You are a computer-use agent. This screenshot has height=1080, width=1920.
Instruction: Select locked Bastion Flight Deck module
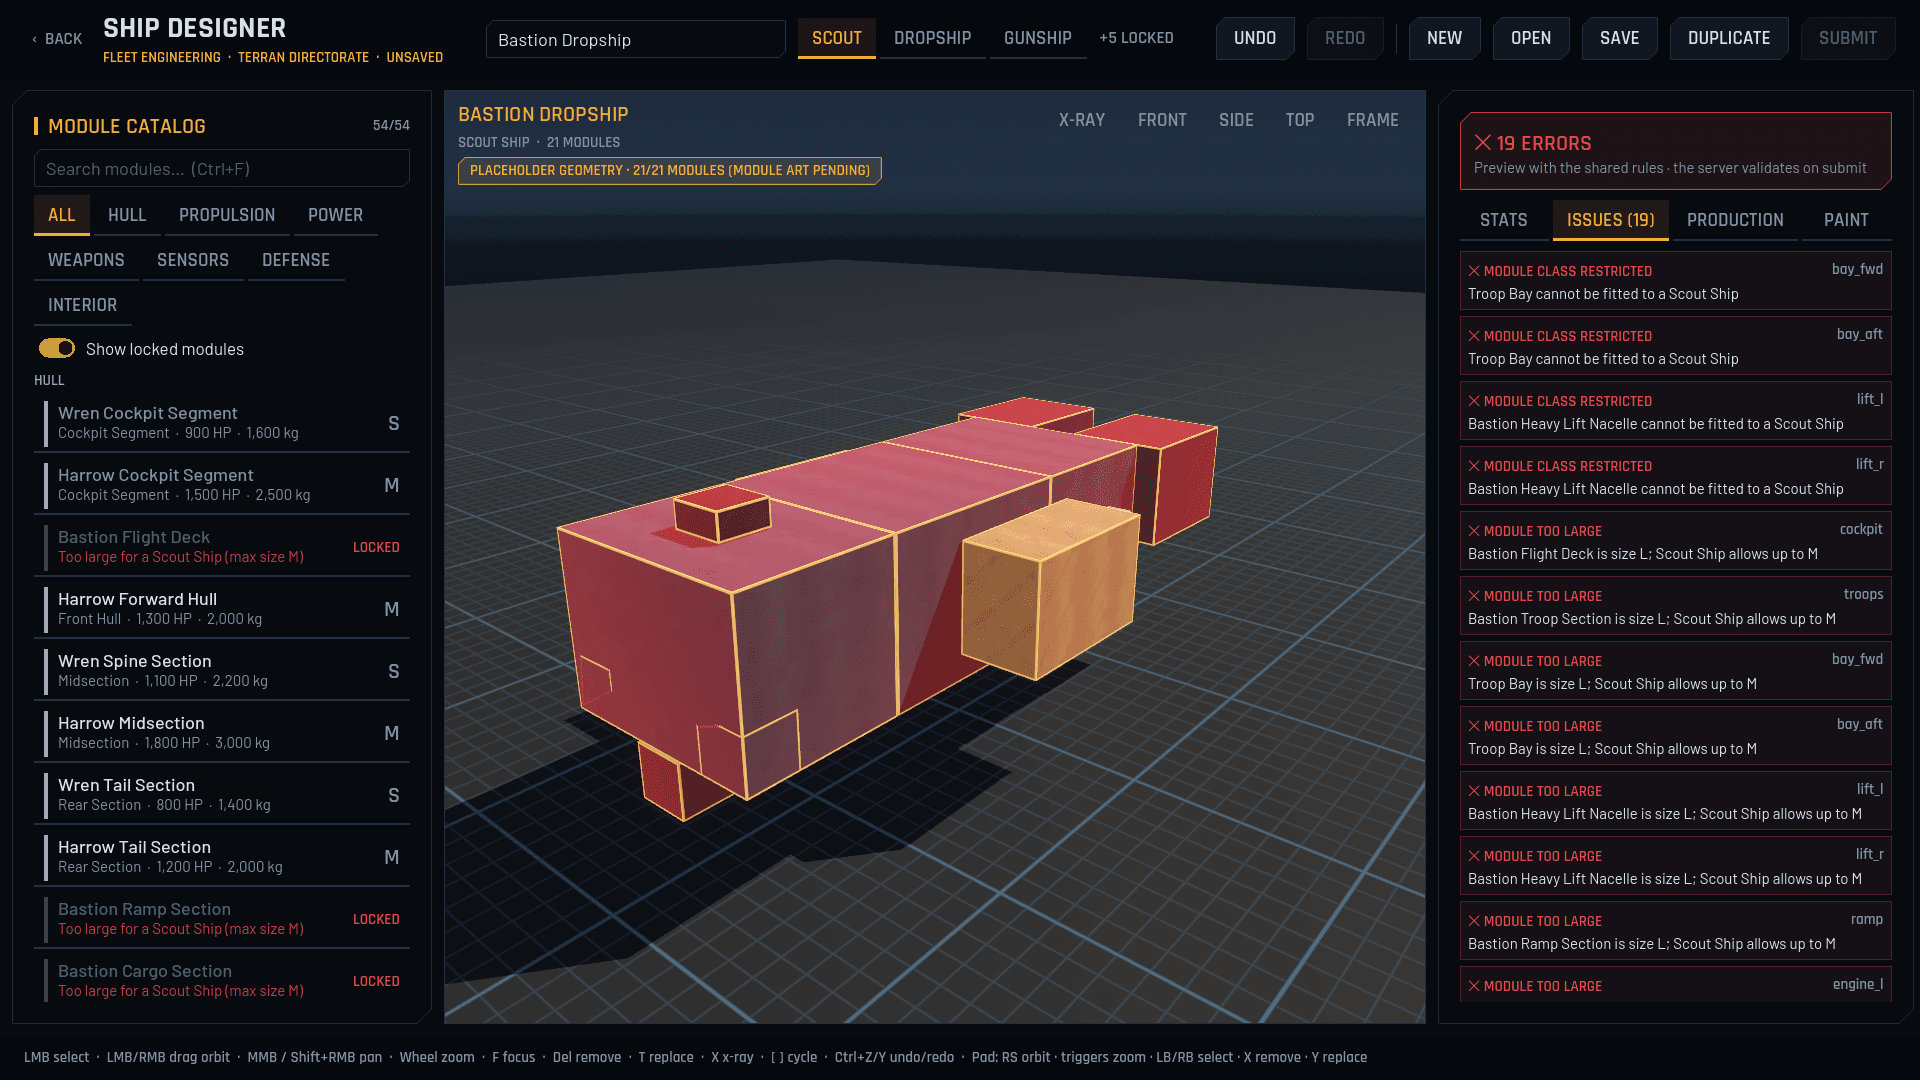point(222,547)
